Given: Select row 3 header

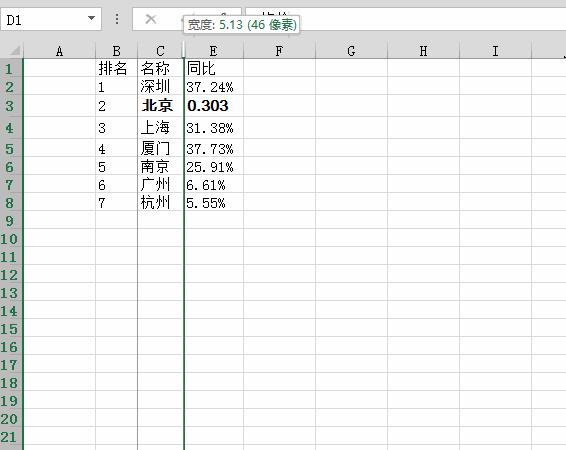Looking at the screenshot, I should [11, 106].
